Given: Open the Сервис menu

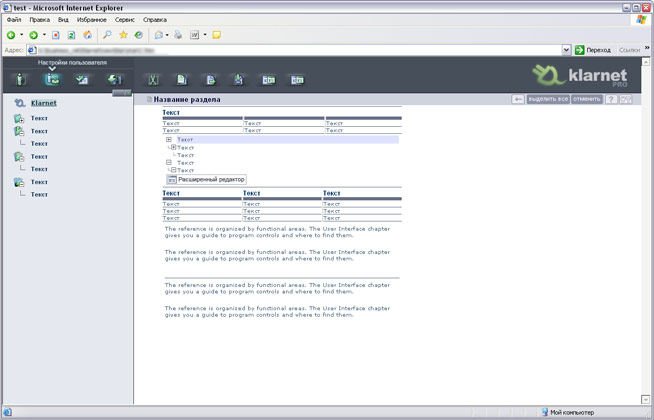Looking at the screenshot, I should point(126,19).
